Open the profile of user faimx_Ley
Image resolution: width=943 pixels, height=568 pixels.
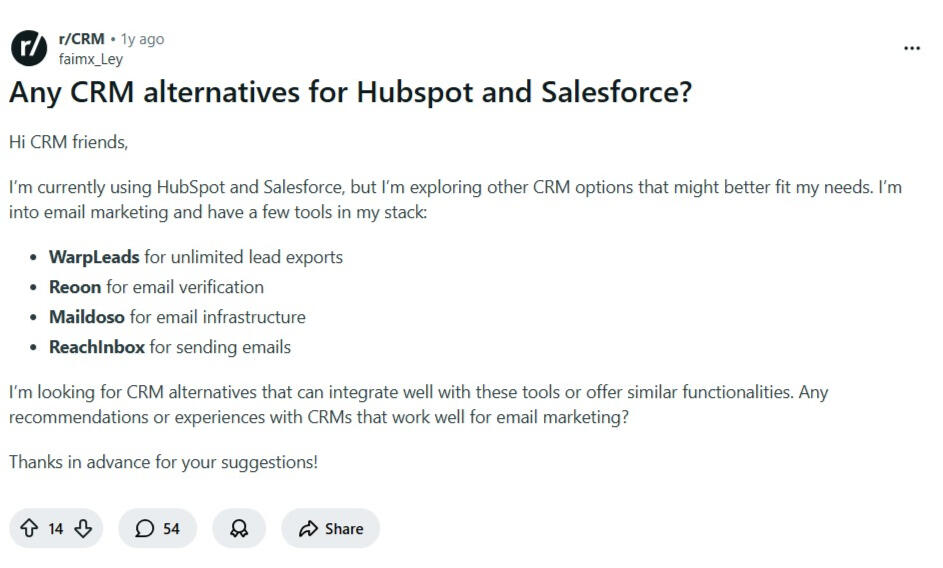pyautogui.click(x=91, y=58)
